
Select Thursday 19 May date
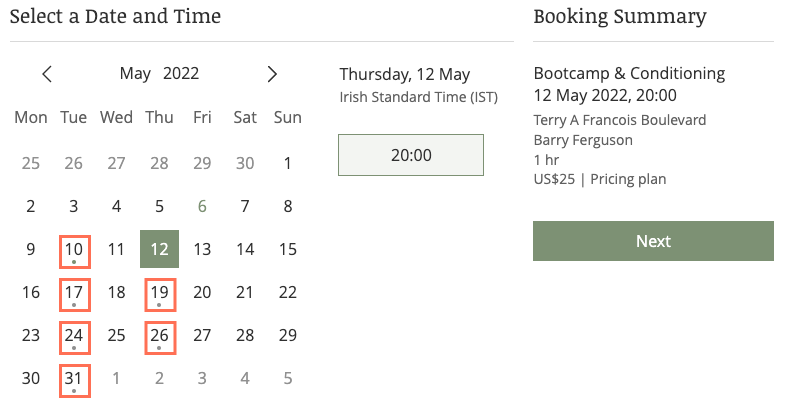(x=160, y=295)
